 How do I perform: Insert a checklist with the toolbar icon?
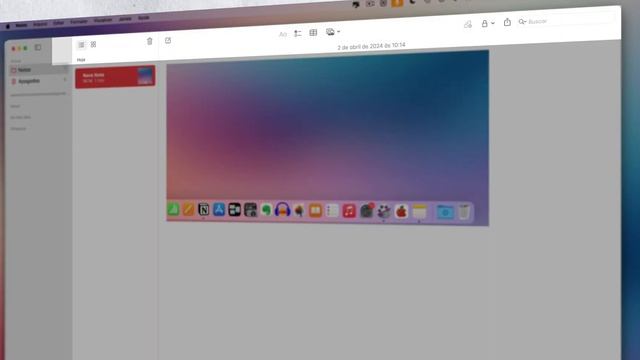(x=298, y=33)
